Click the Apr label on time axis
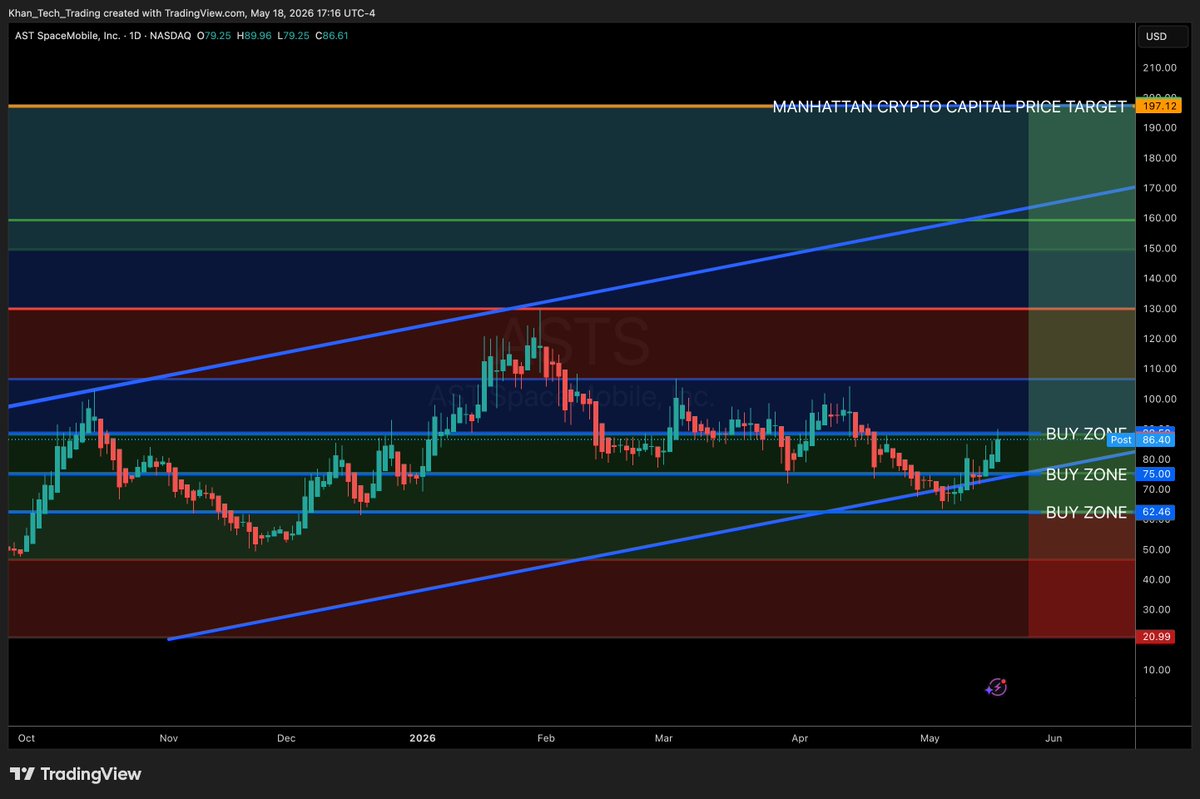The width and height of the screenshot is (1200, 799). point(799,738)
